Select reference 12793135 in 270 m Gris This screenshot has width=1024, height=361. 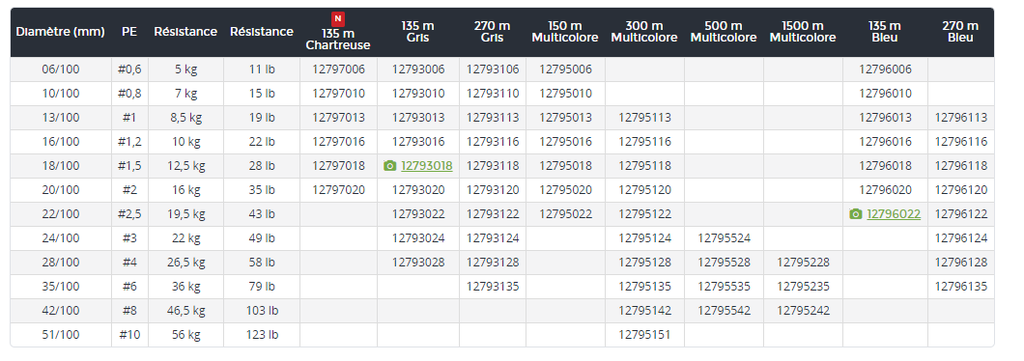[492, 287]
